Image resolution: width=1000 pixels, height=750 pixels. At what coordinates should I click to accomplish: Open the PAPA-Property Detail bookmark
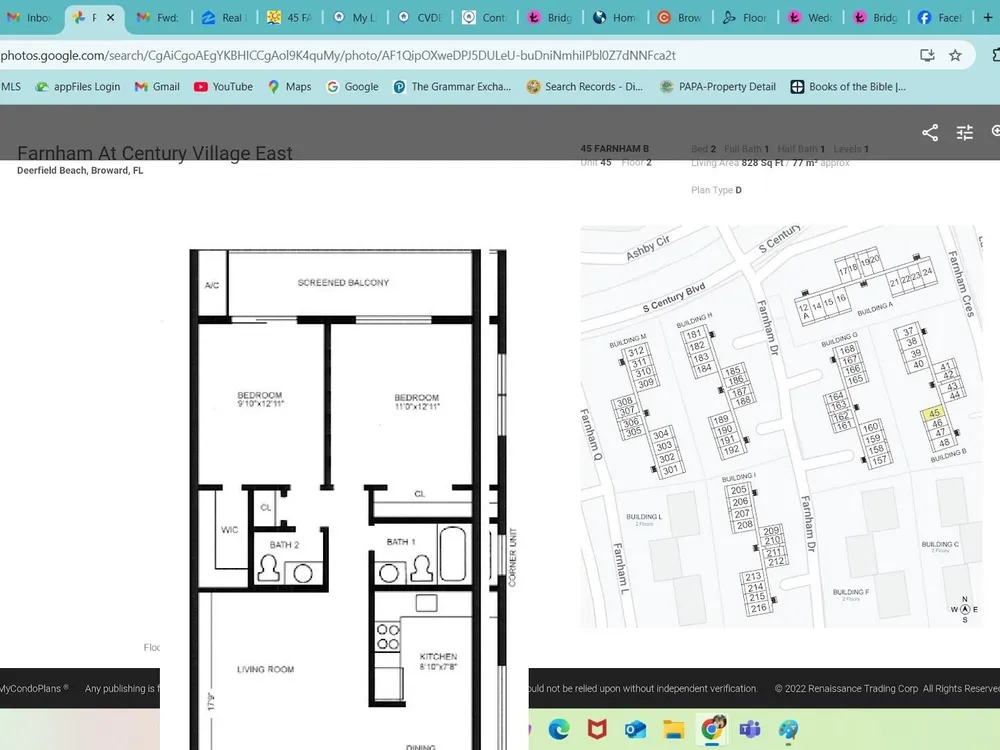pyautogui.click(x=718, y=87)
